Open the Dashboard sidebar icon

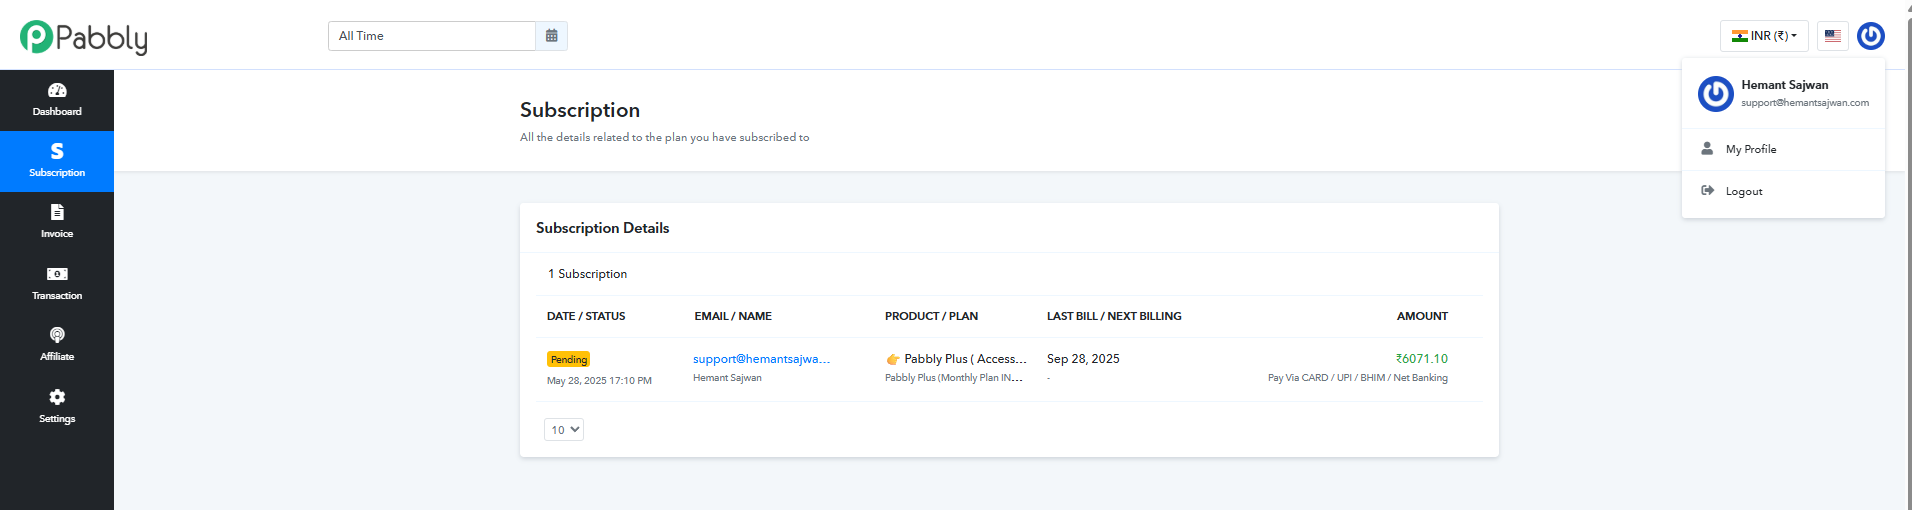pyautogui.click(x=57, y=99)
